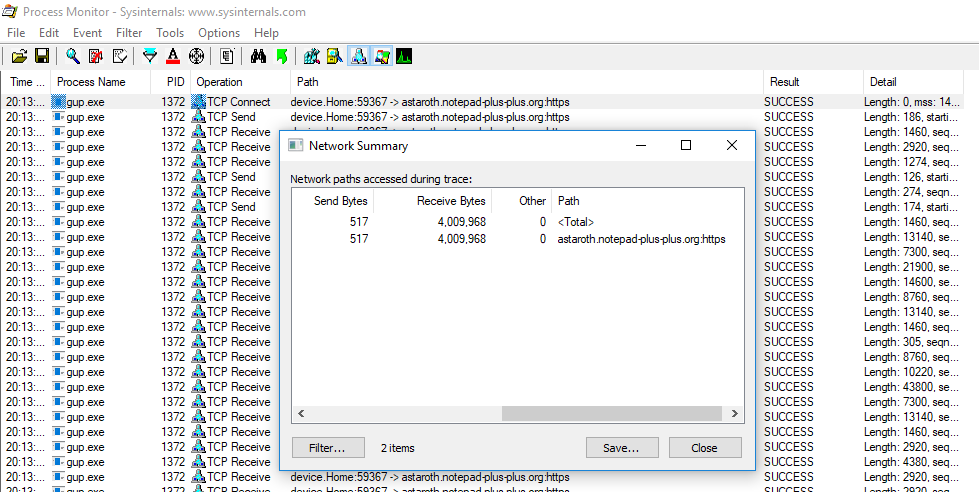Select the <Total> row in Network Summary
This screenshot has width=979, height=492.
tap(518, 222)
